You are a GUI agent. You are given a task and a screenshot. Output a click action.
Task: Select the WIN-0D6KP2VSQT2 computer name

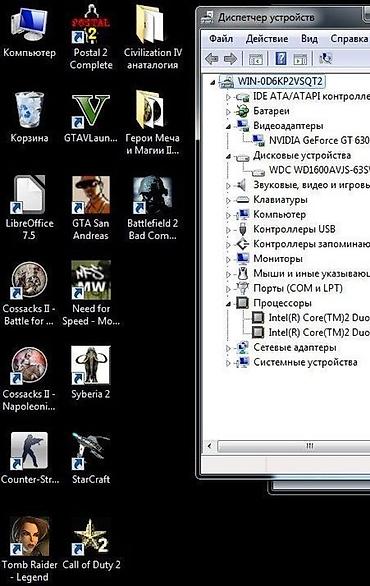click(280, 81)
